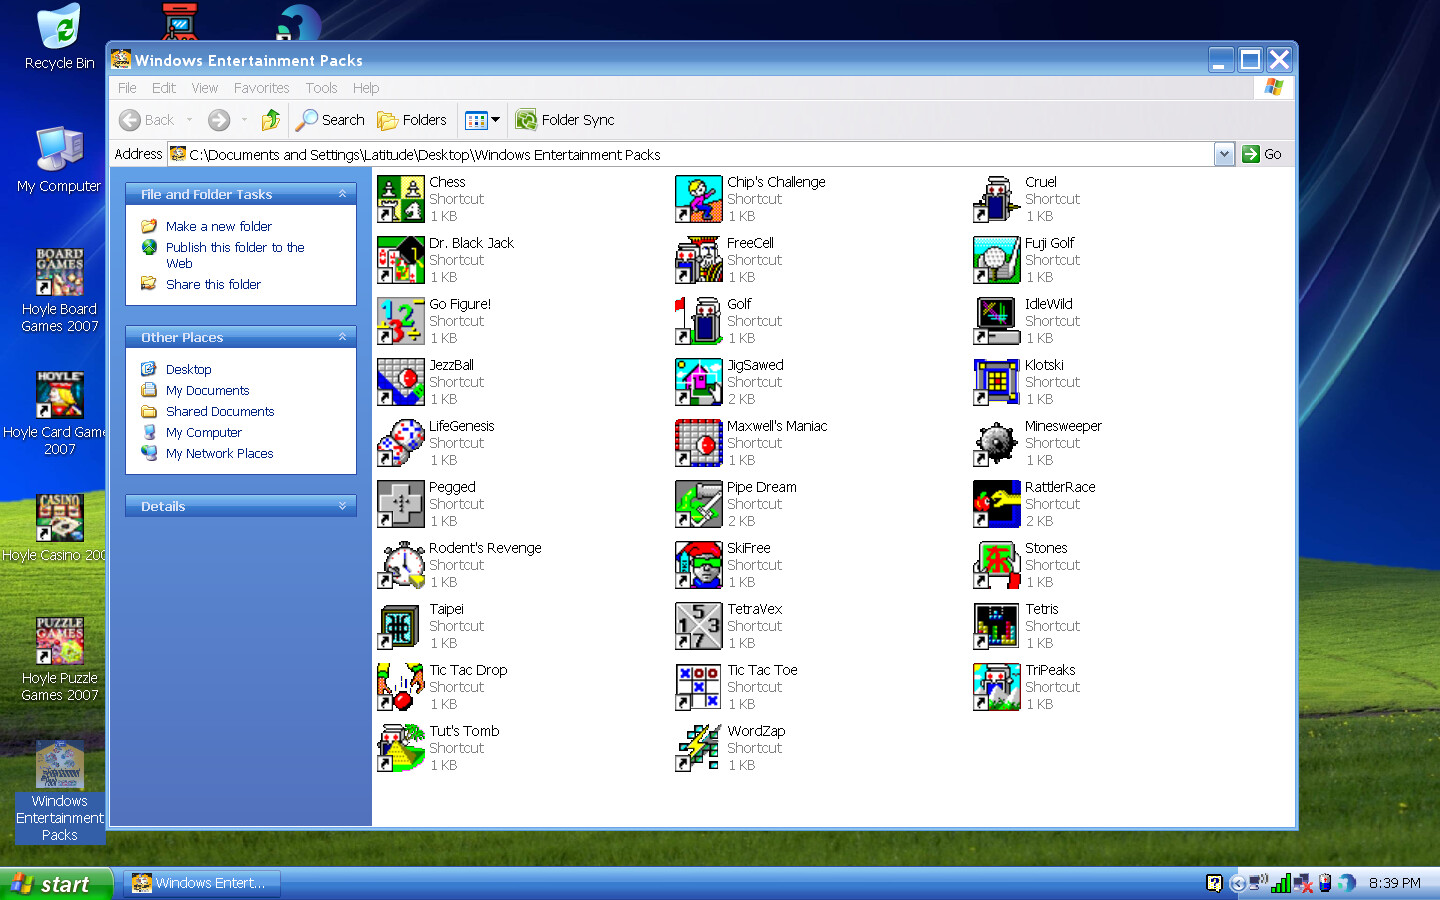Select the Taipei shortcut icon
The height and width of the screenshot is (900, 1440).
click(x=401, y=626)
